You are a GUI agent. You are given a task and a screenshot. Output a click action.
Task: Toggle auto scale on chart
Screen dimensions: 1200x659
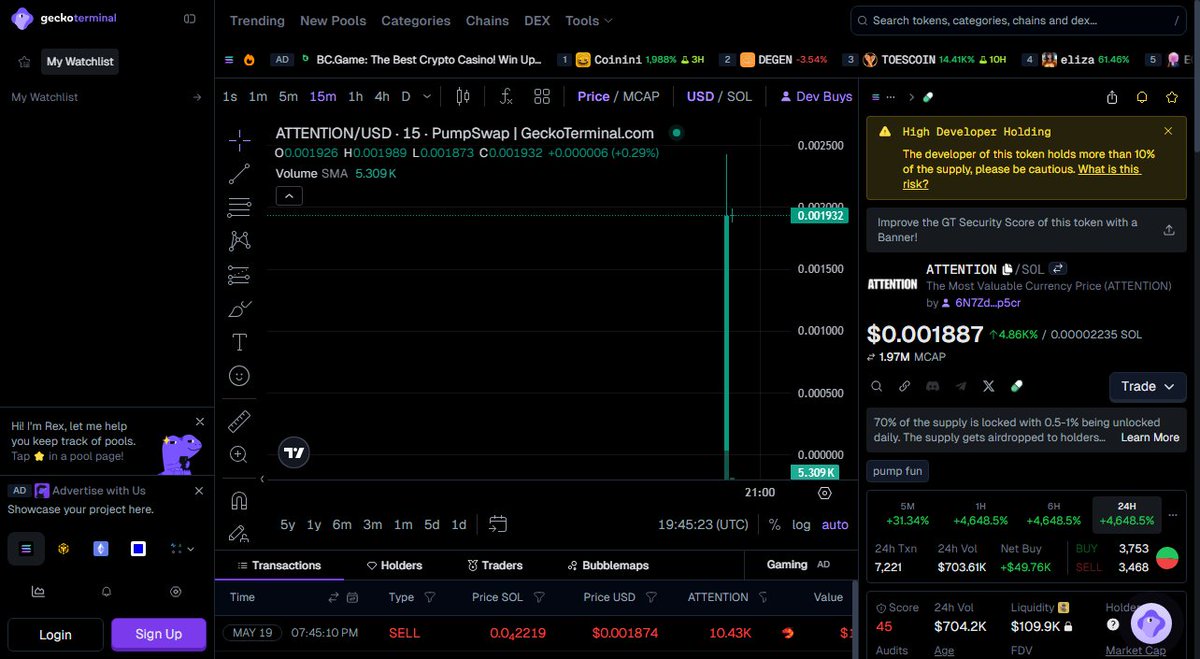coord(835,524)
